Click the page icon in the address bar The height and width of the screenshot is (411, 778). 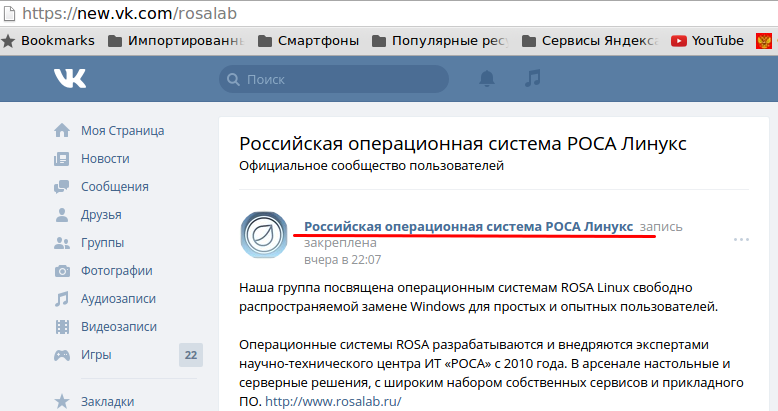pos(9,13)
